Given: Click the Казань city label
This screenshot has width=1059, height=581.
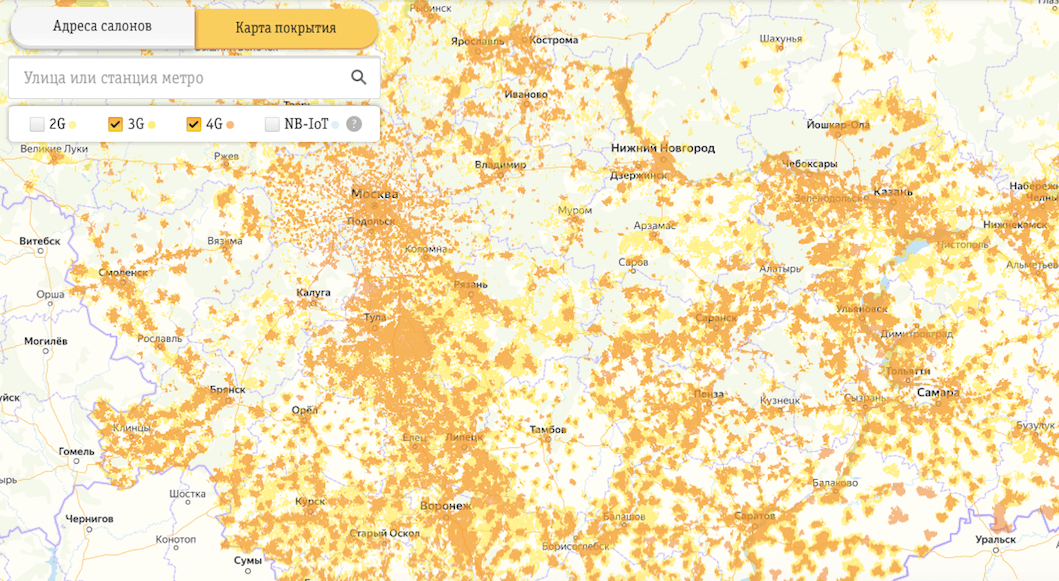Looking at the screenshot, I should point(891,191).
